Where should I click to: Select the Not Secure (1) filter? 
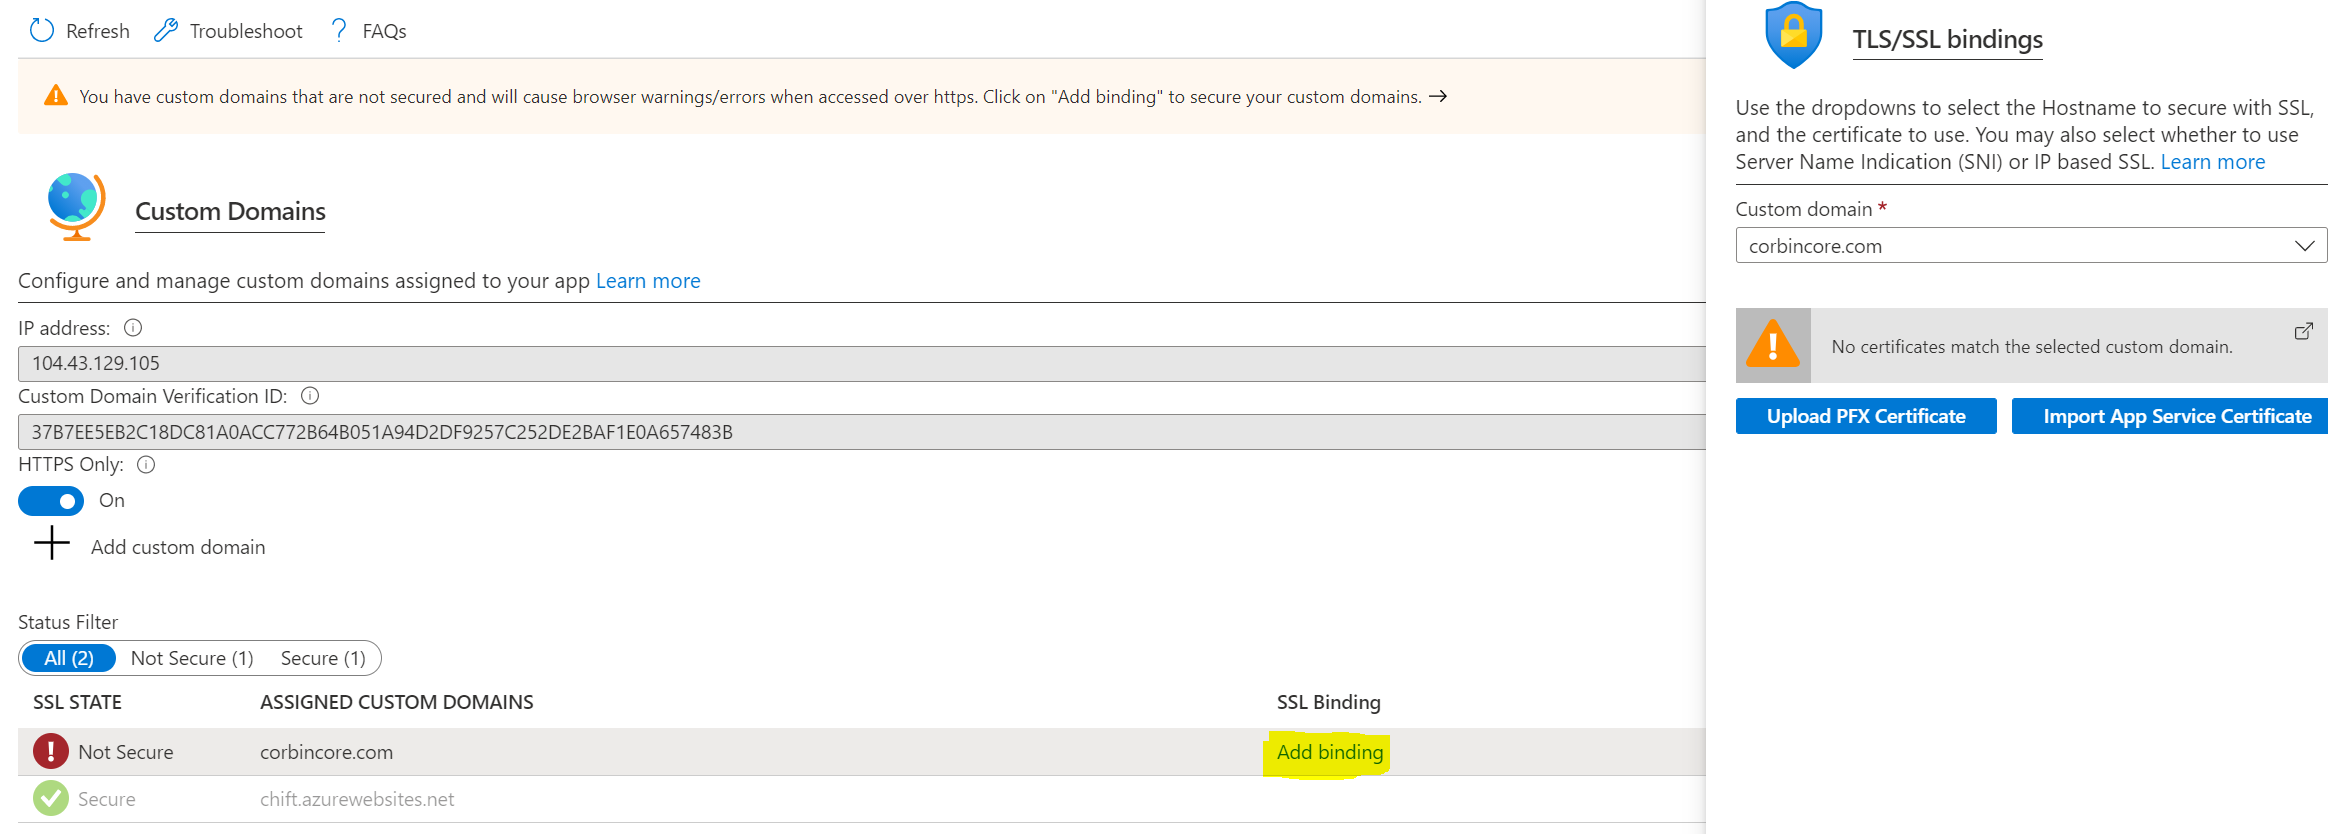pyautogui.click(x=192, y=658)
